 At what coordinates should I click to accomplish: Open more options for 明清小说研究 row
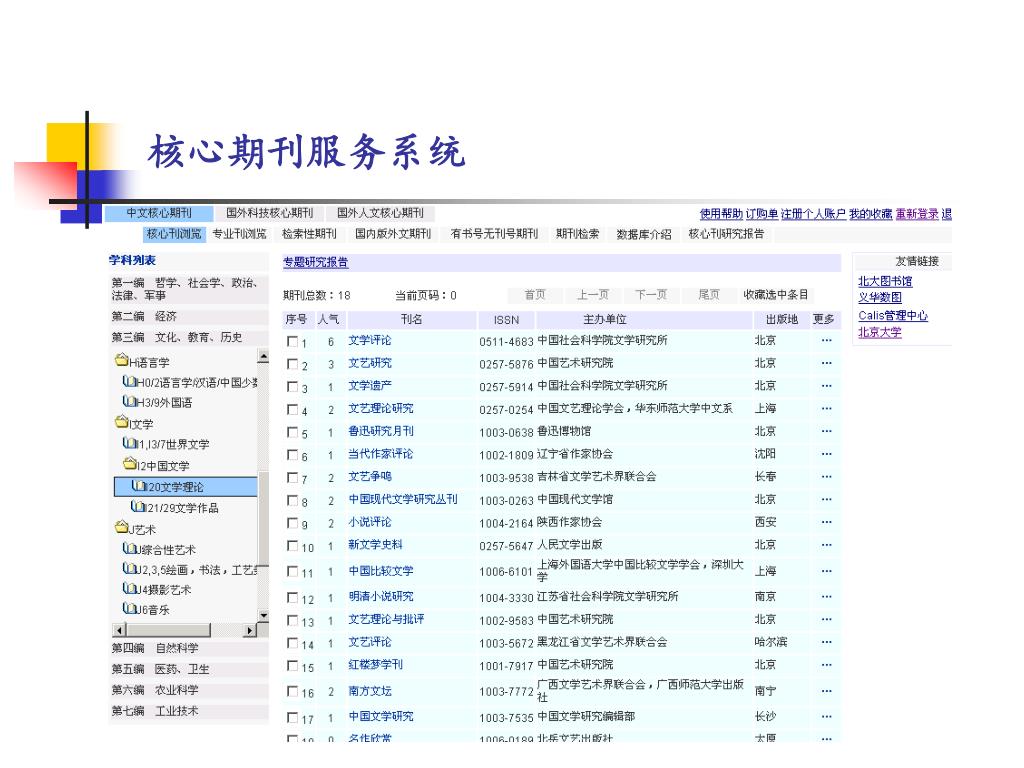click(826, 596)
